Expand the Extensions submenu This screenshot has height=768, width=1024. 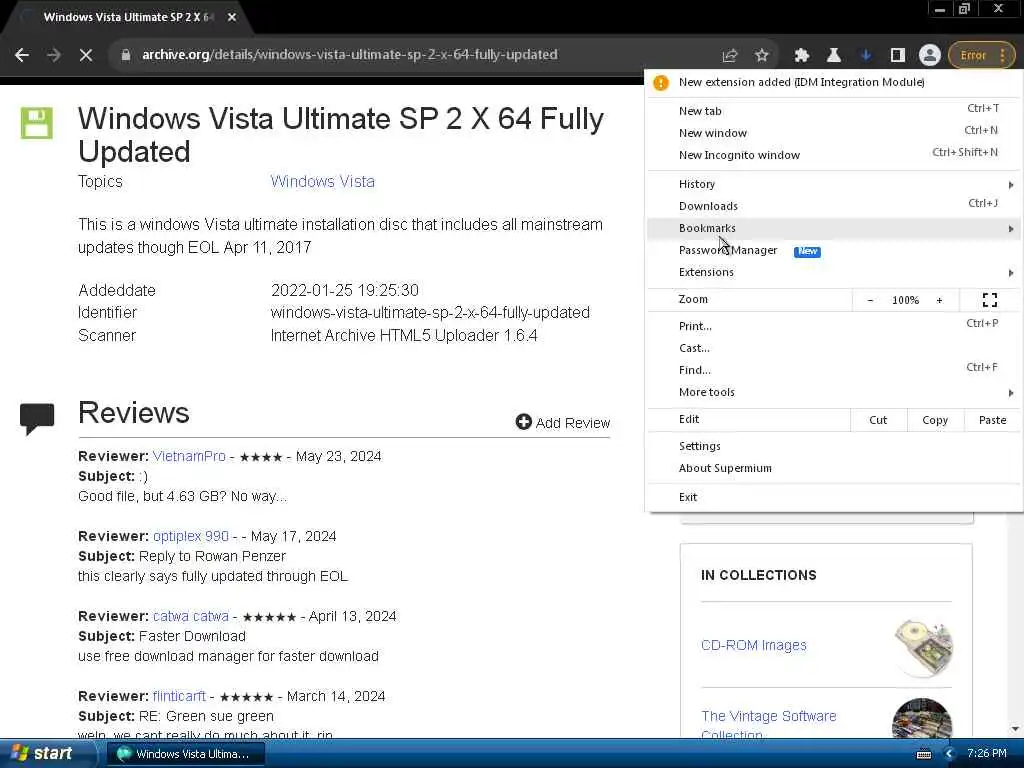point(834,272)
